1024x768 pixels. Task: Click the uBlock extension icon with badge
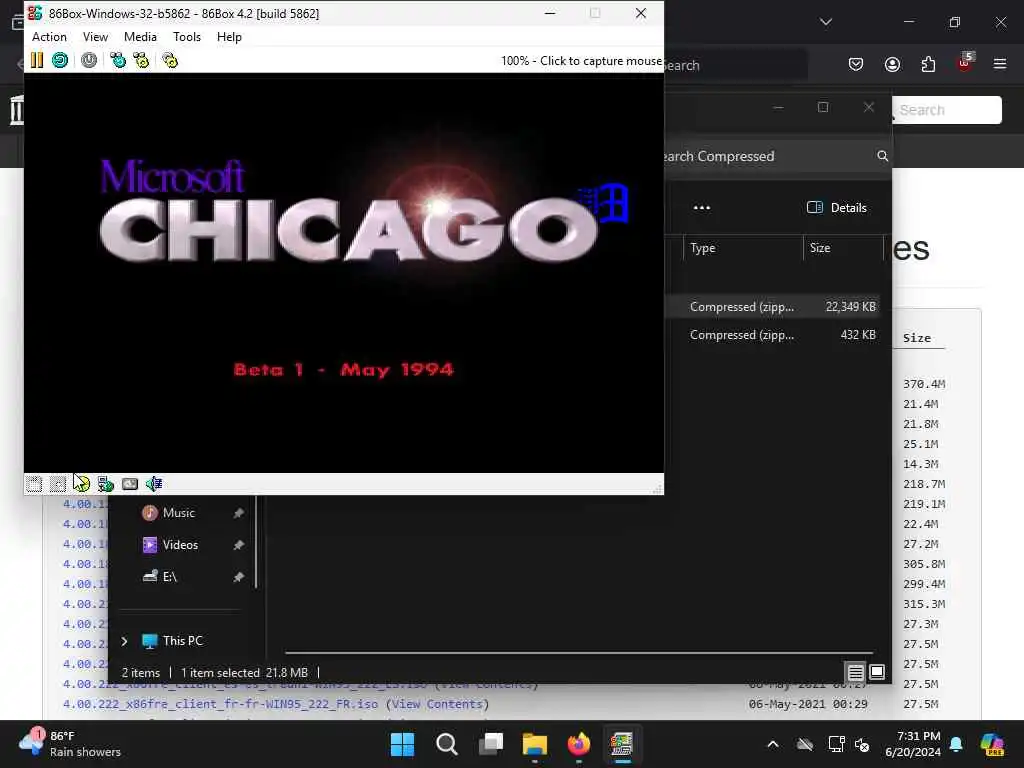965,63
